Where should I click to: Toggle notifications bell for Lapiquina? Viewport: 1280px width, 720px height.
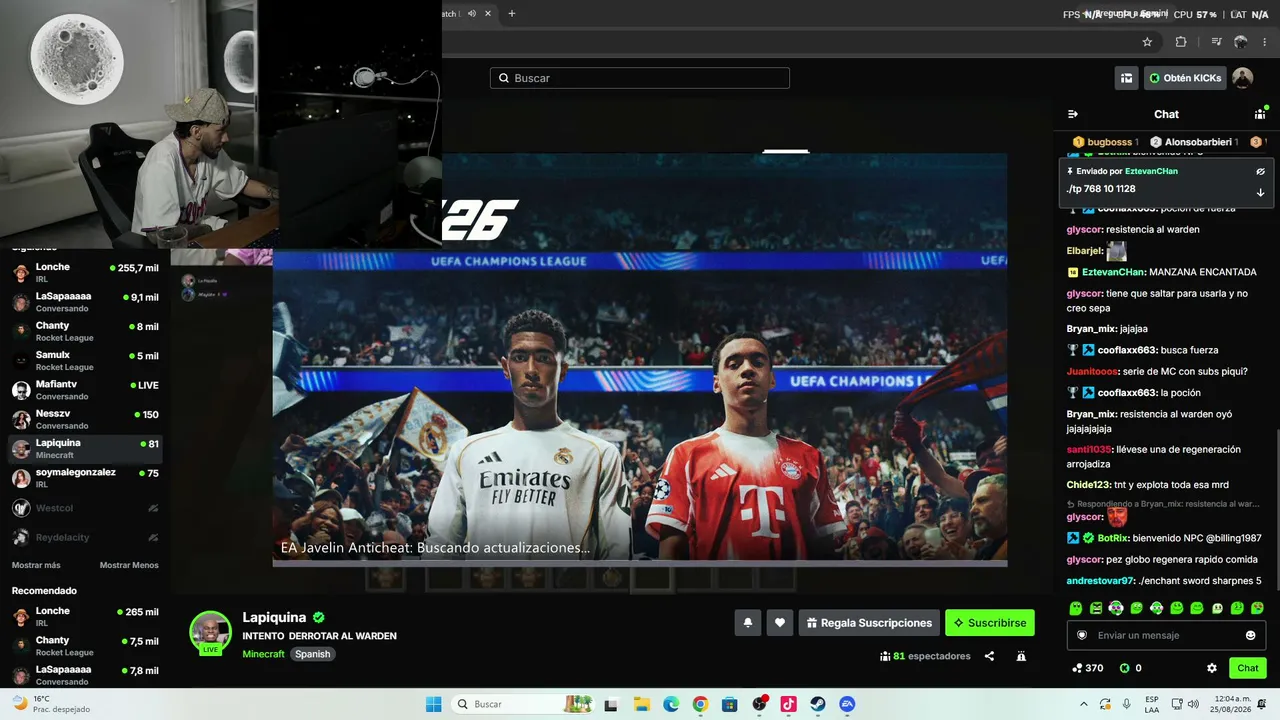[747, 623]
